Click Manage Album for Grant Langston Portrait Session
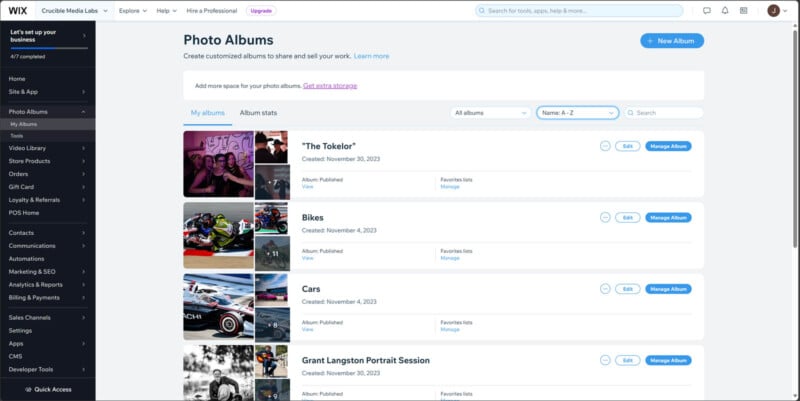The image size is (800, 401). (668, 360)
